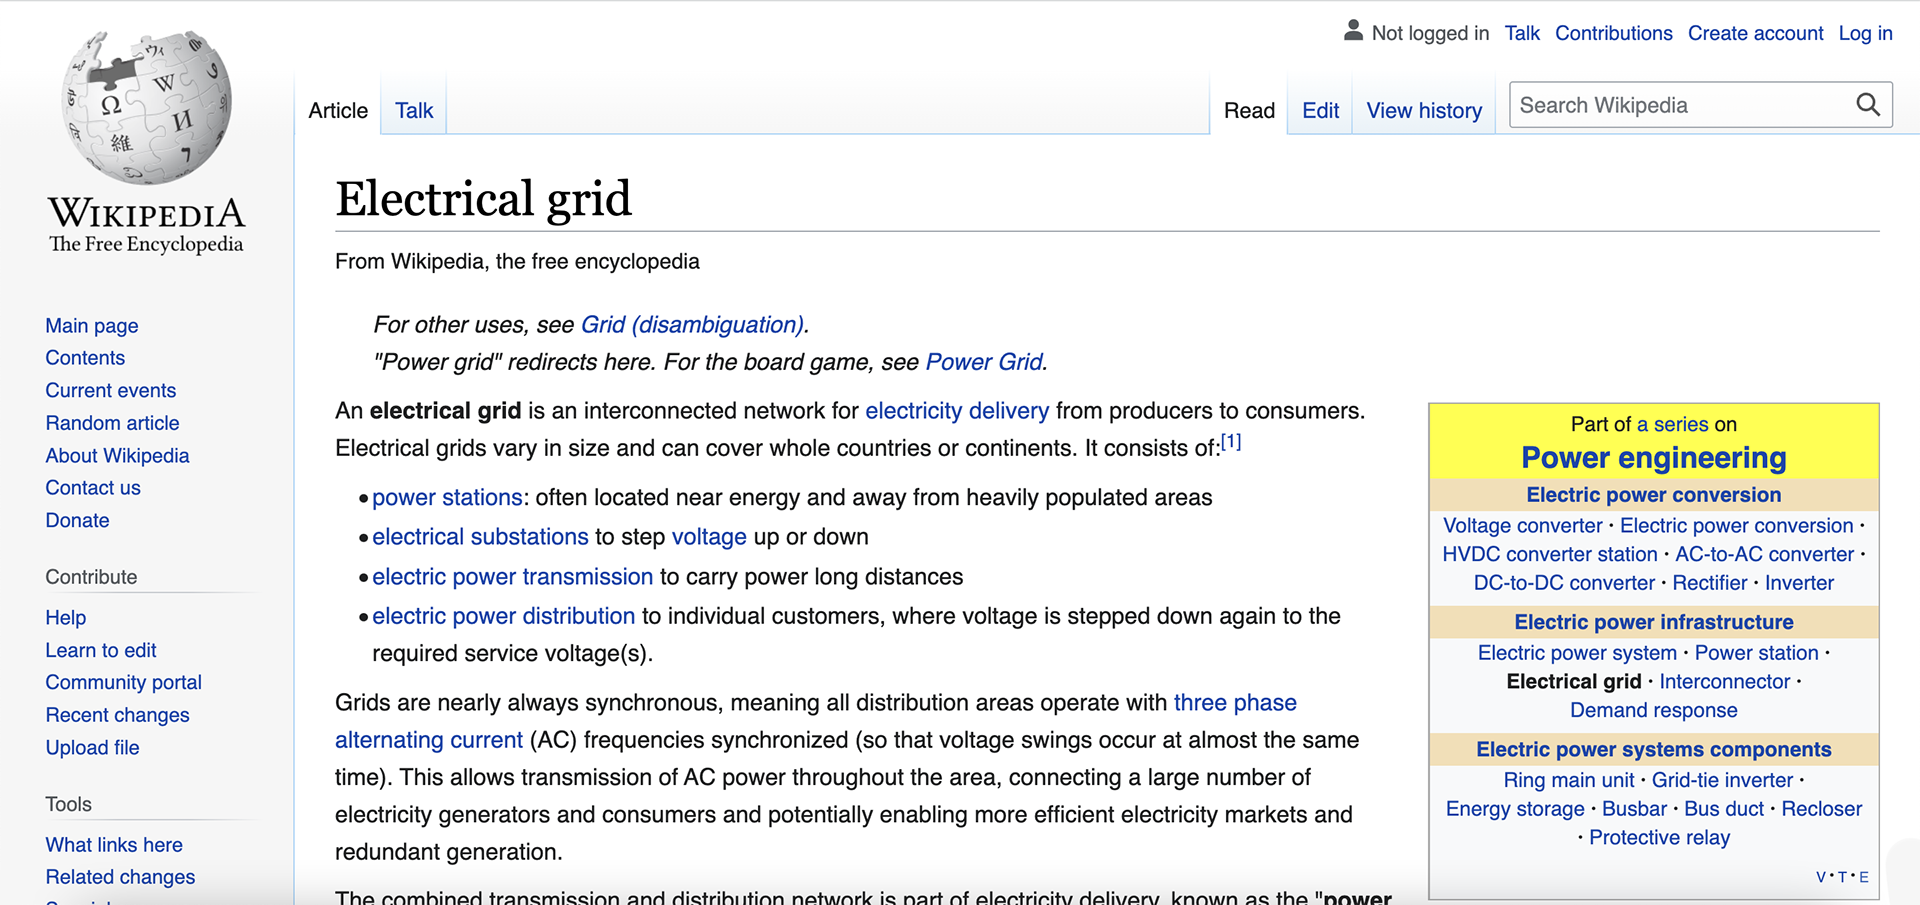
Task: Click citation reference [1]
Action: 1231,441
